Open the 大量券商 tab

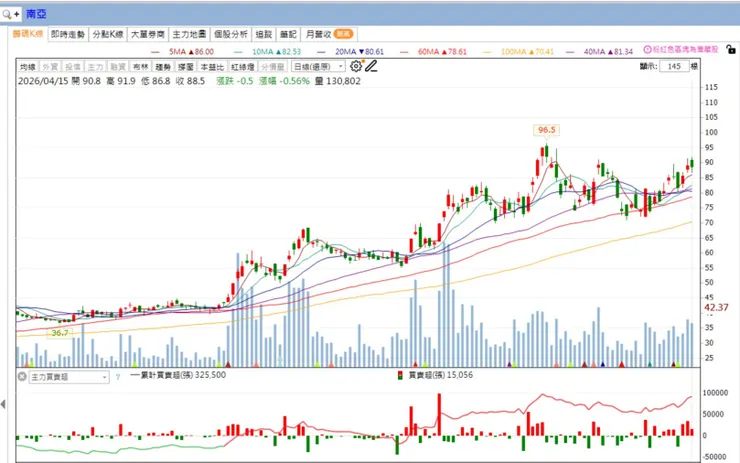(148, 34)
